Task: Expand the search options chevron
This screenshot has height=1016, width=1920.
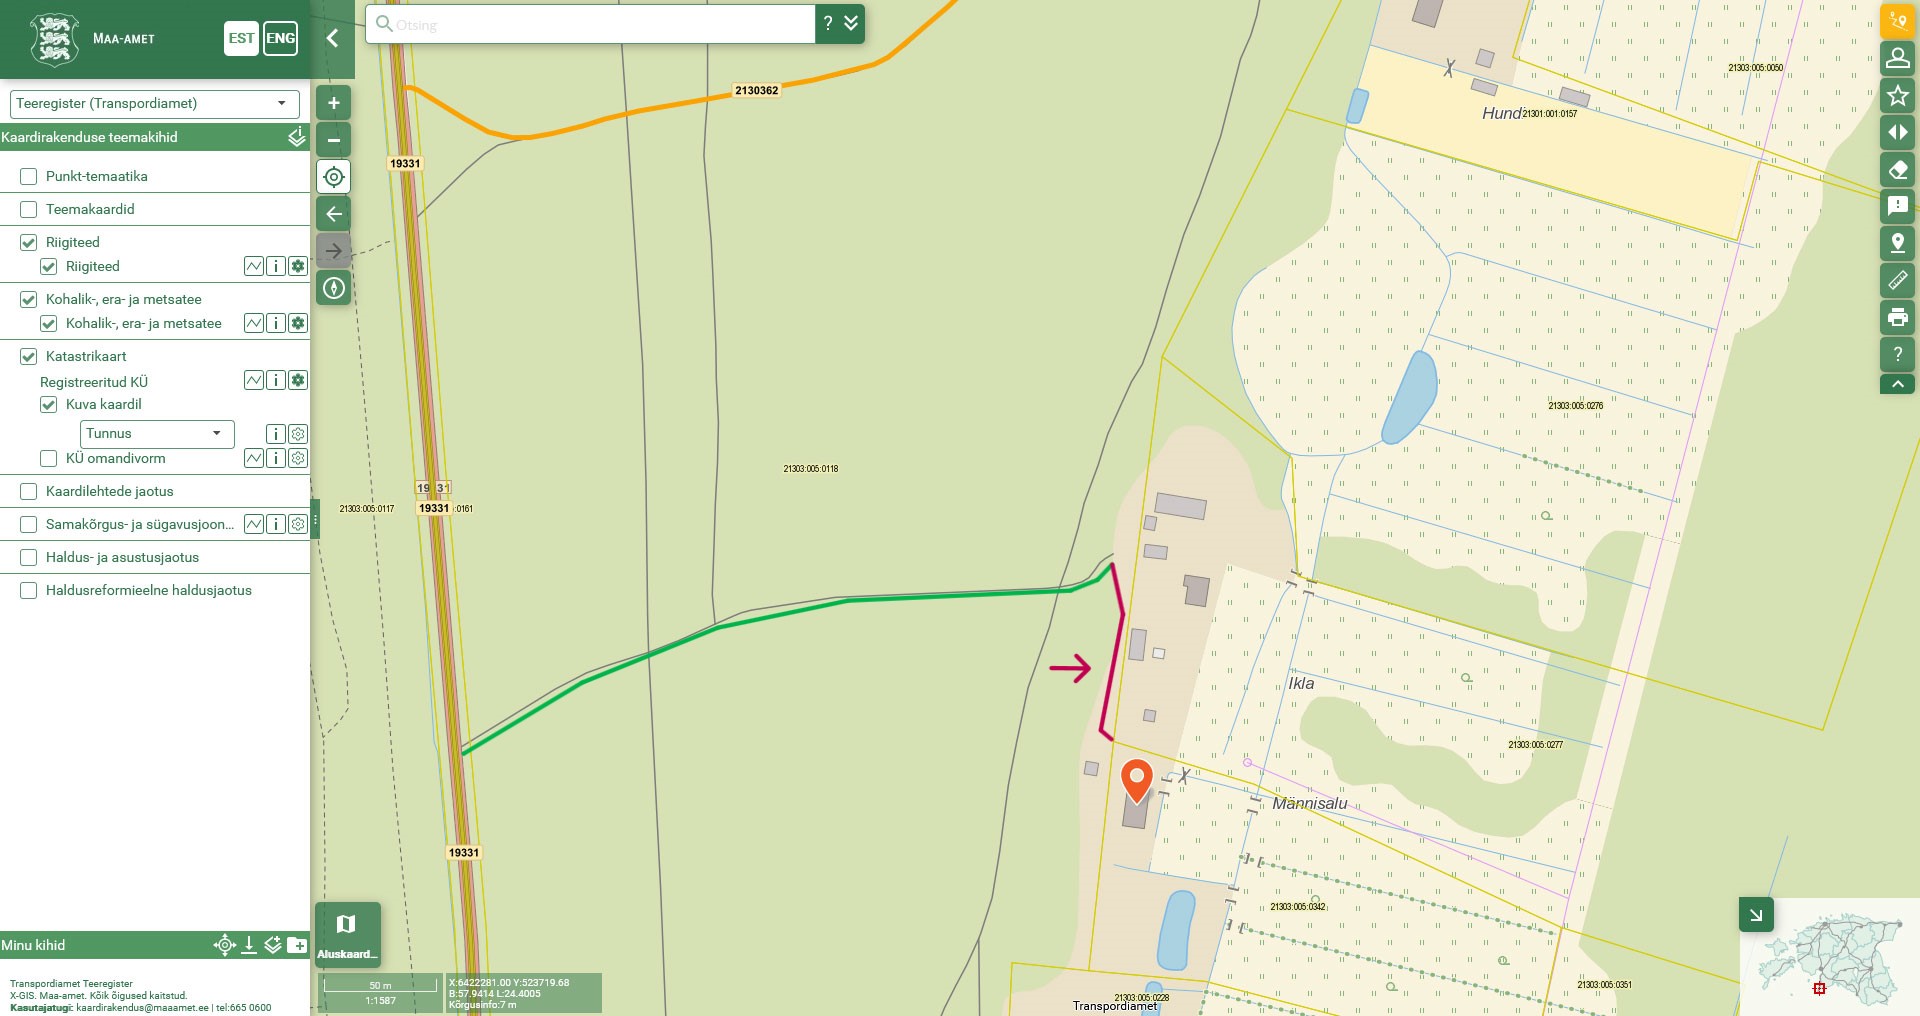Action: tap(851, 23)
